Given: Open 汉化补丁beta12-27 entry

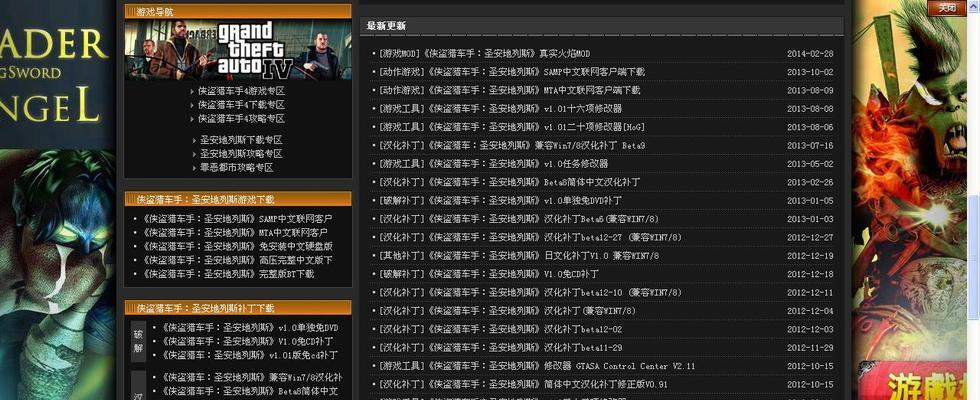Looking at the screenshot, I should pyautogui.click(x=530, y=238).
